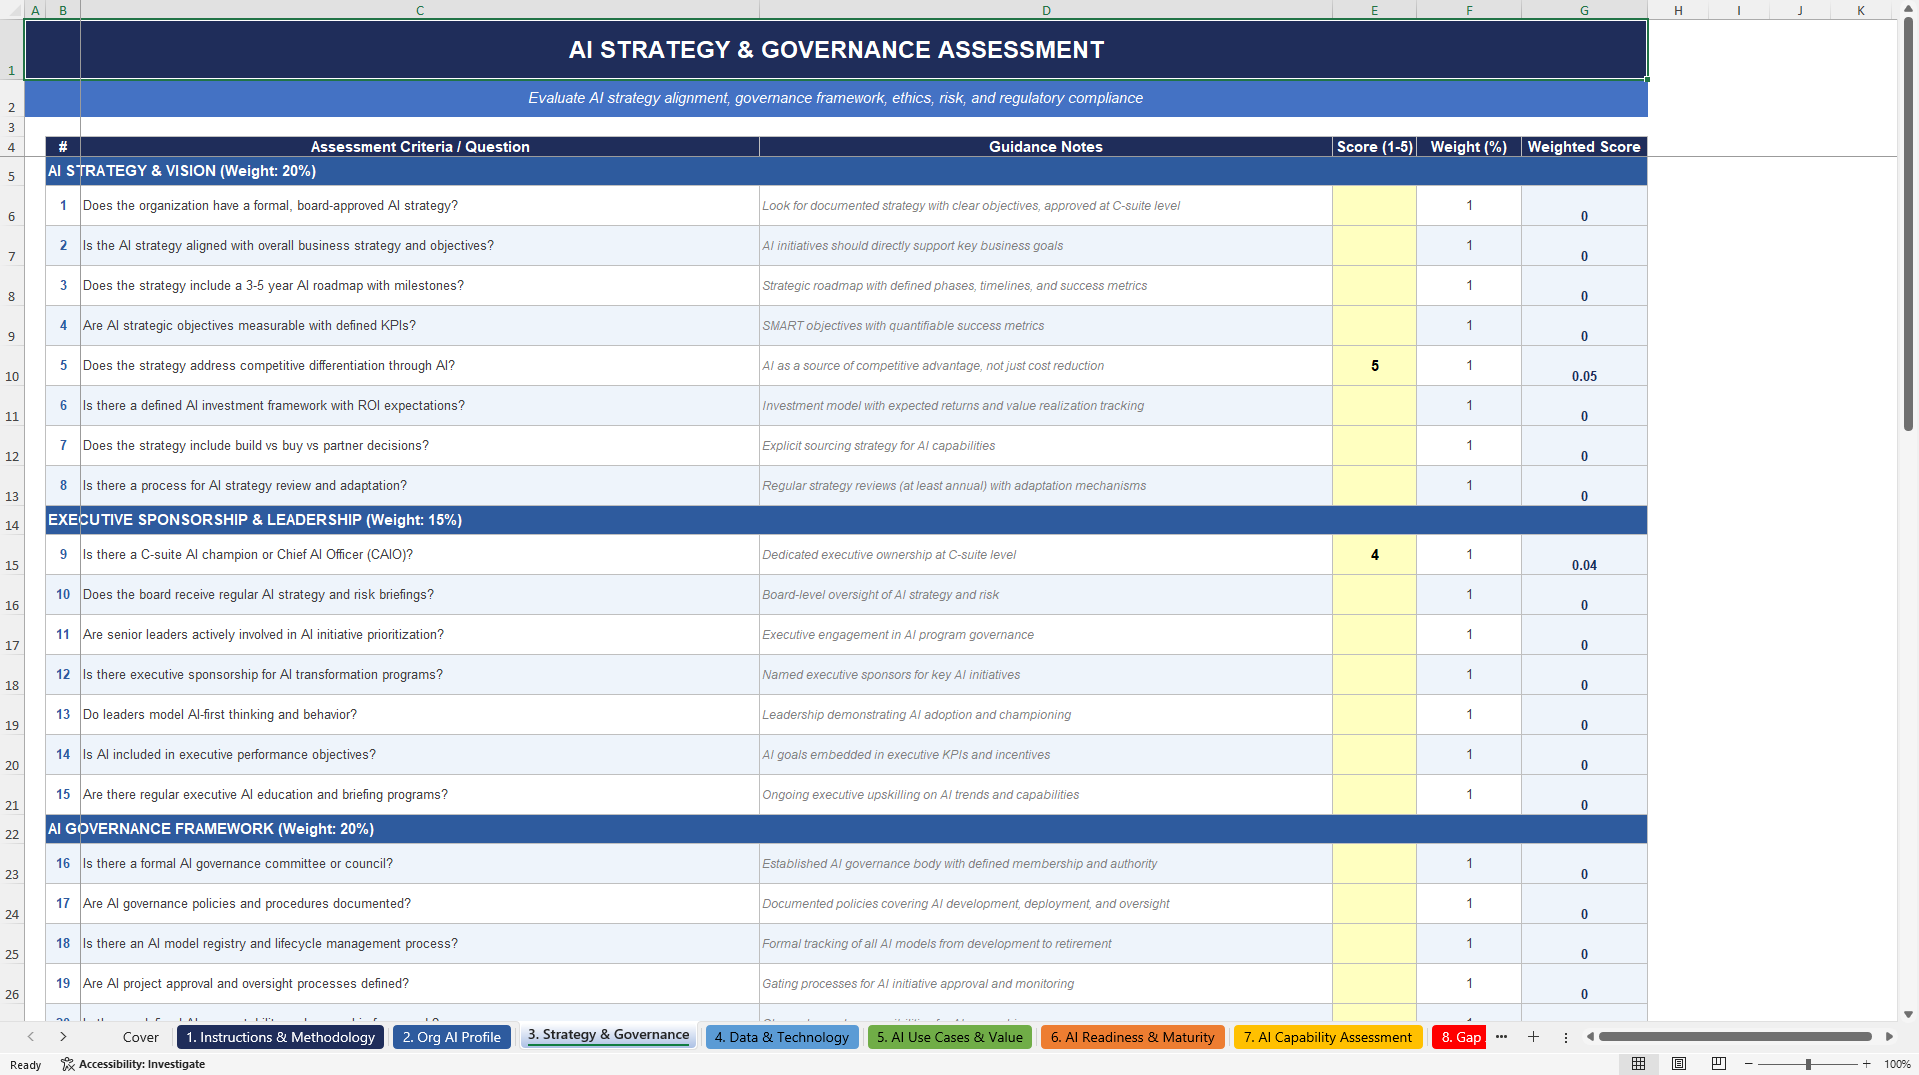The width and height of the screenshot is (1919, 1075).
Task: Switch to 1. Instructions & Methodology tab
Action: coord(280,1037)
